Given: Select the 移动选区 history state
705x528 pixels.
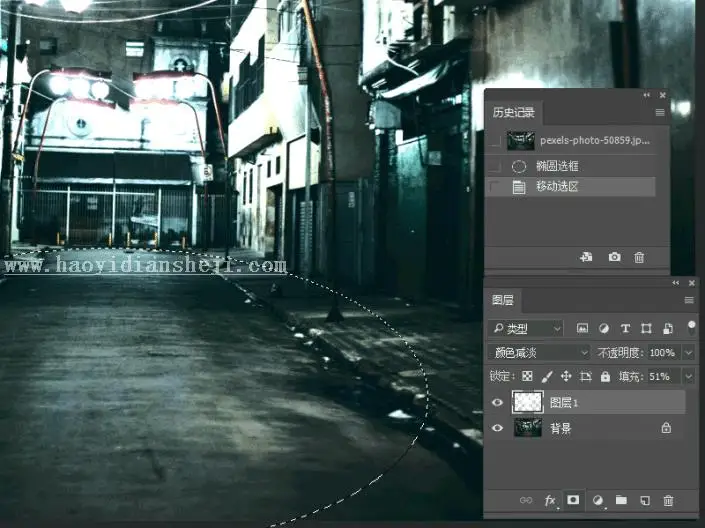Looking at the screenshot, I should coord(572,187).
